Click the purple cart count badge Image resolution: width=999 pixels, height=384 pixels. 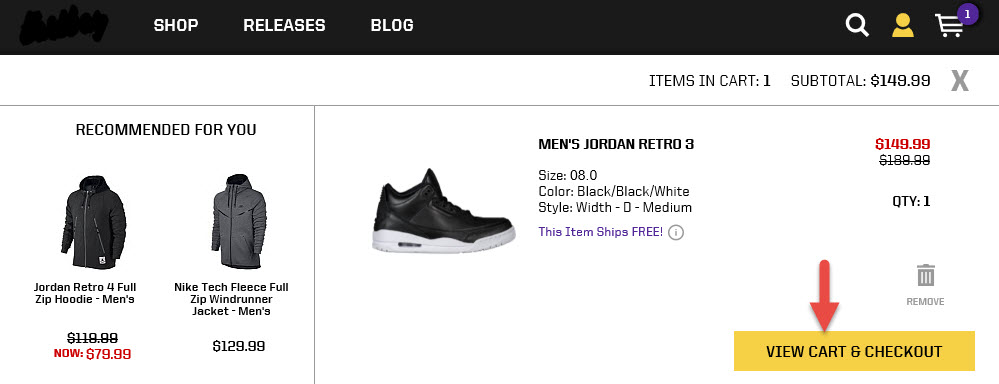tap(967, 13)
